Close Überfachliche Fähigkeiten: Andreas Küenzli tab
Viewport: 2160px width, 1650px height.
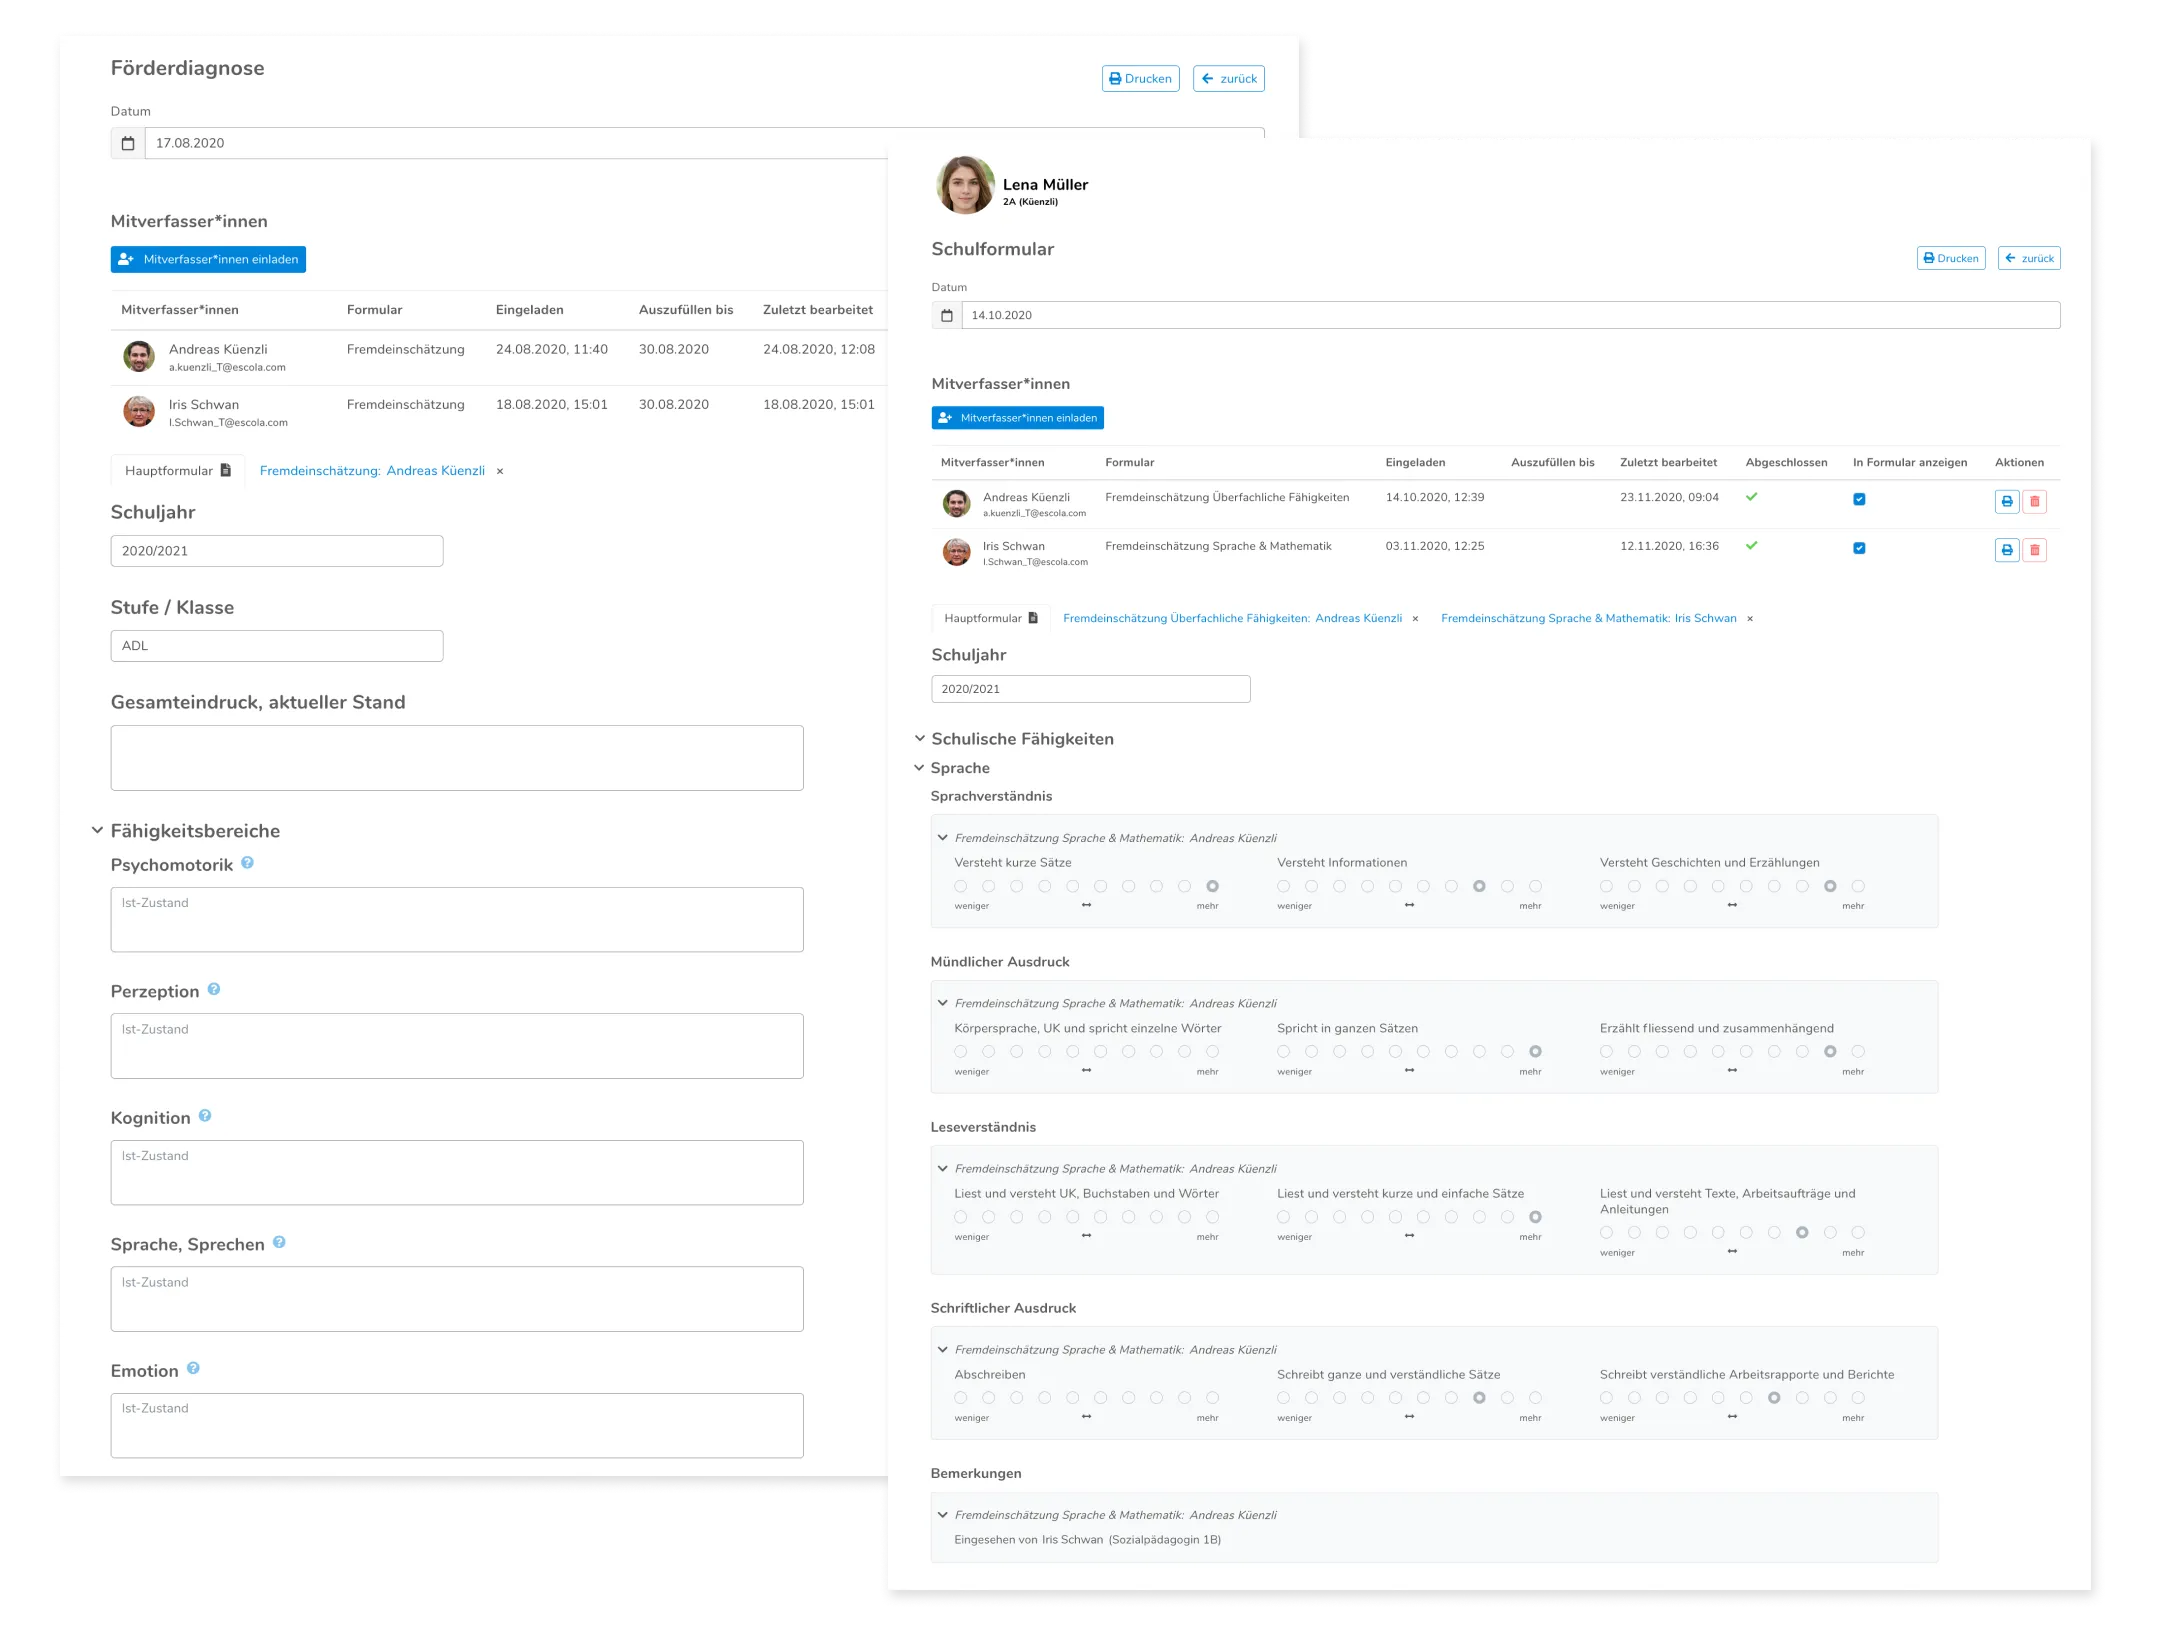[x=1415, y=619]
